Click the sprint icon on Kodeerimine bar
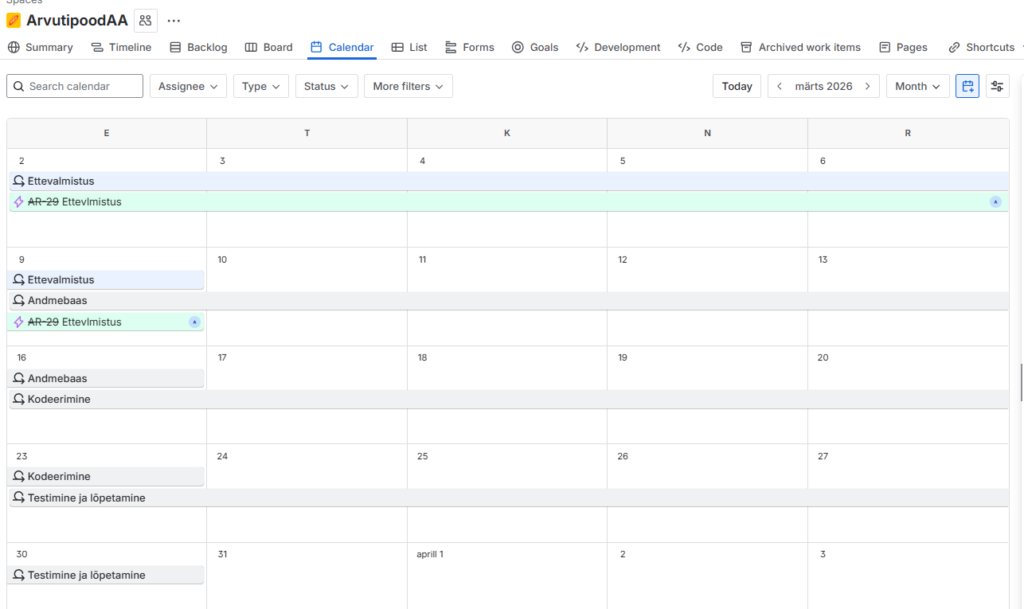 click(x=18, y=400)
